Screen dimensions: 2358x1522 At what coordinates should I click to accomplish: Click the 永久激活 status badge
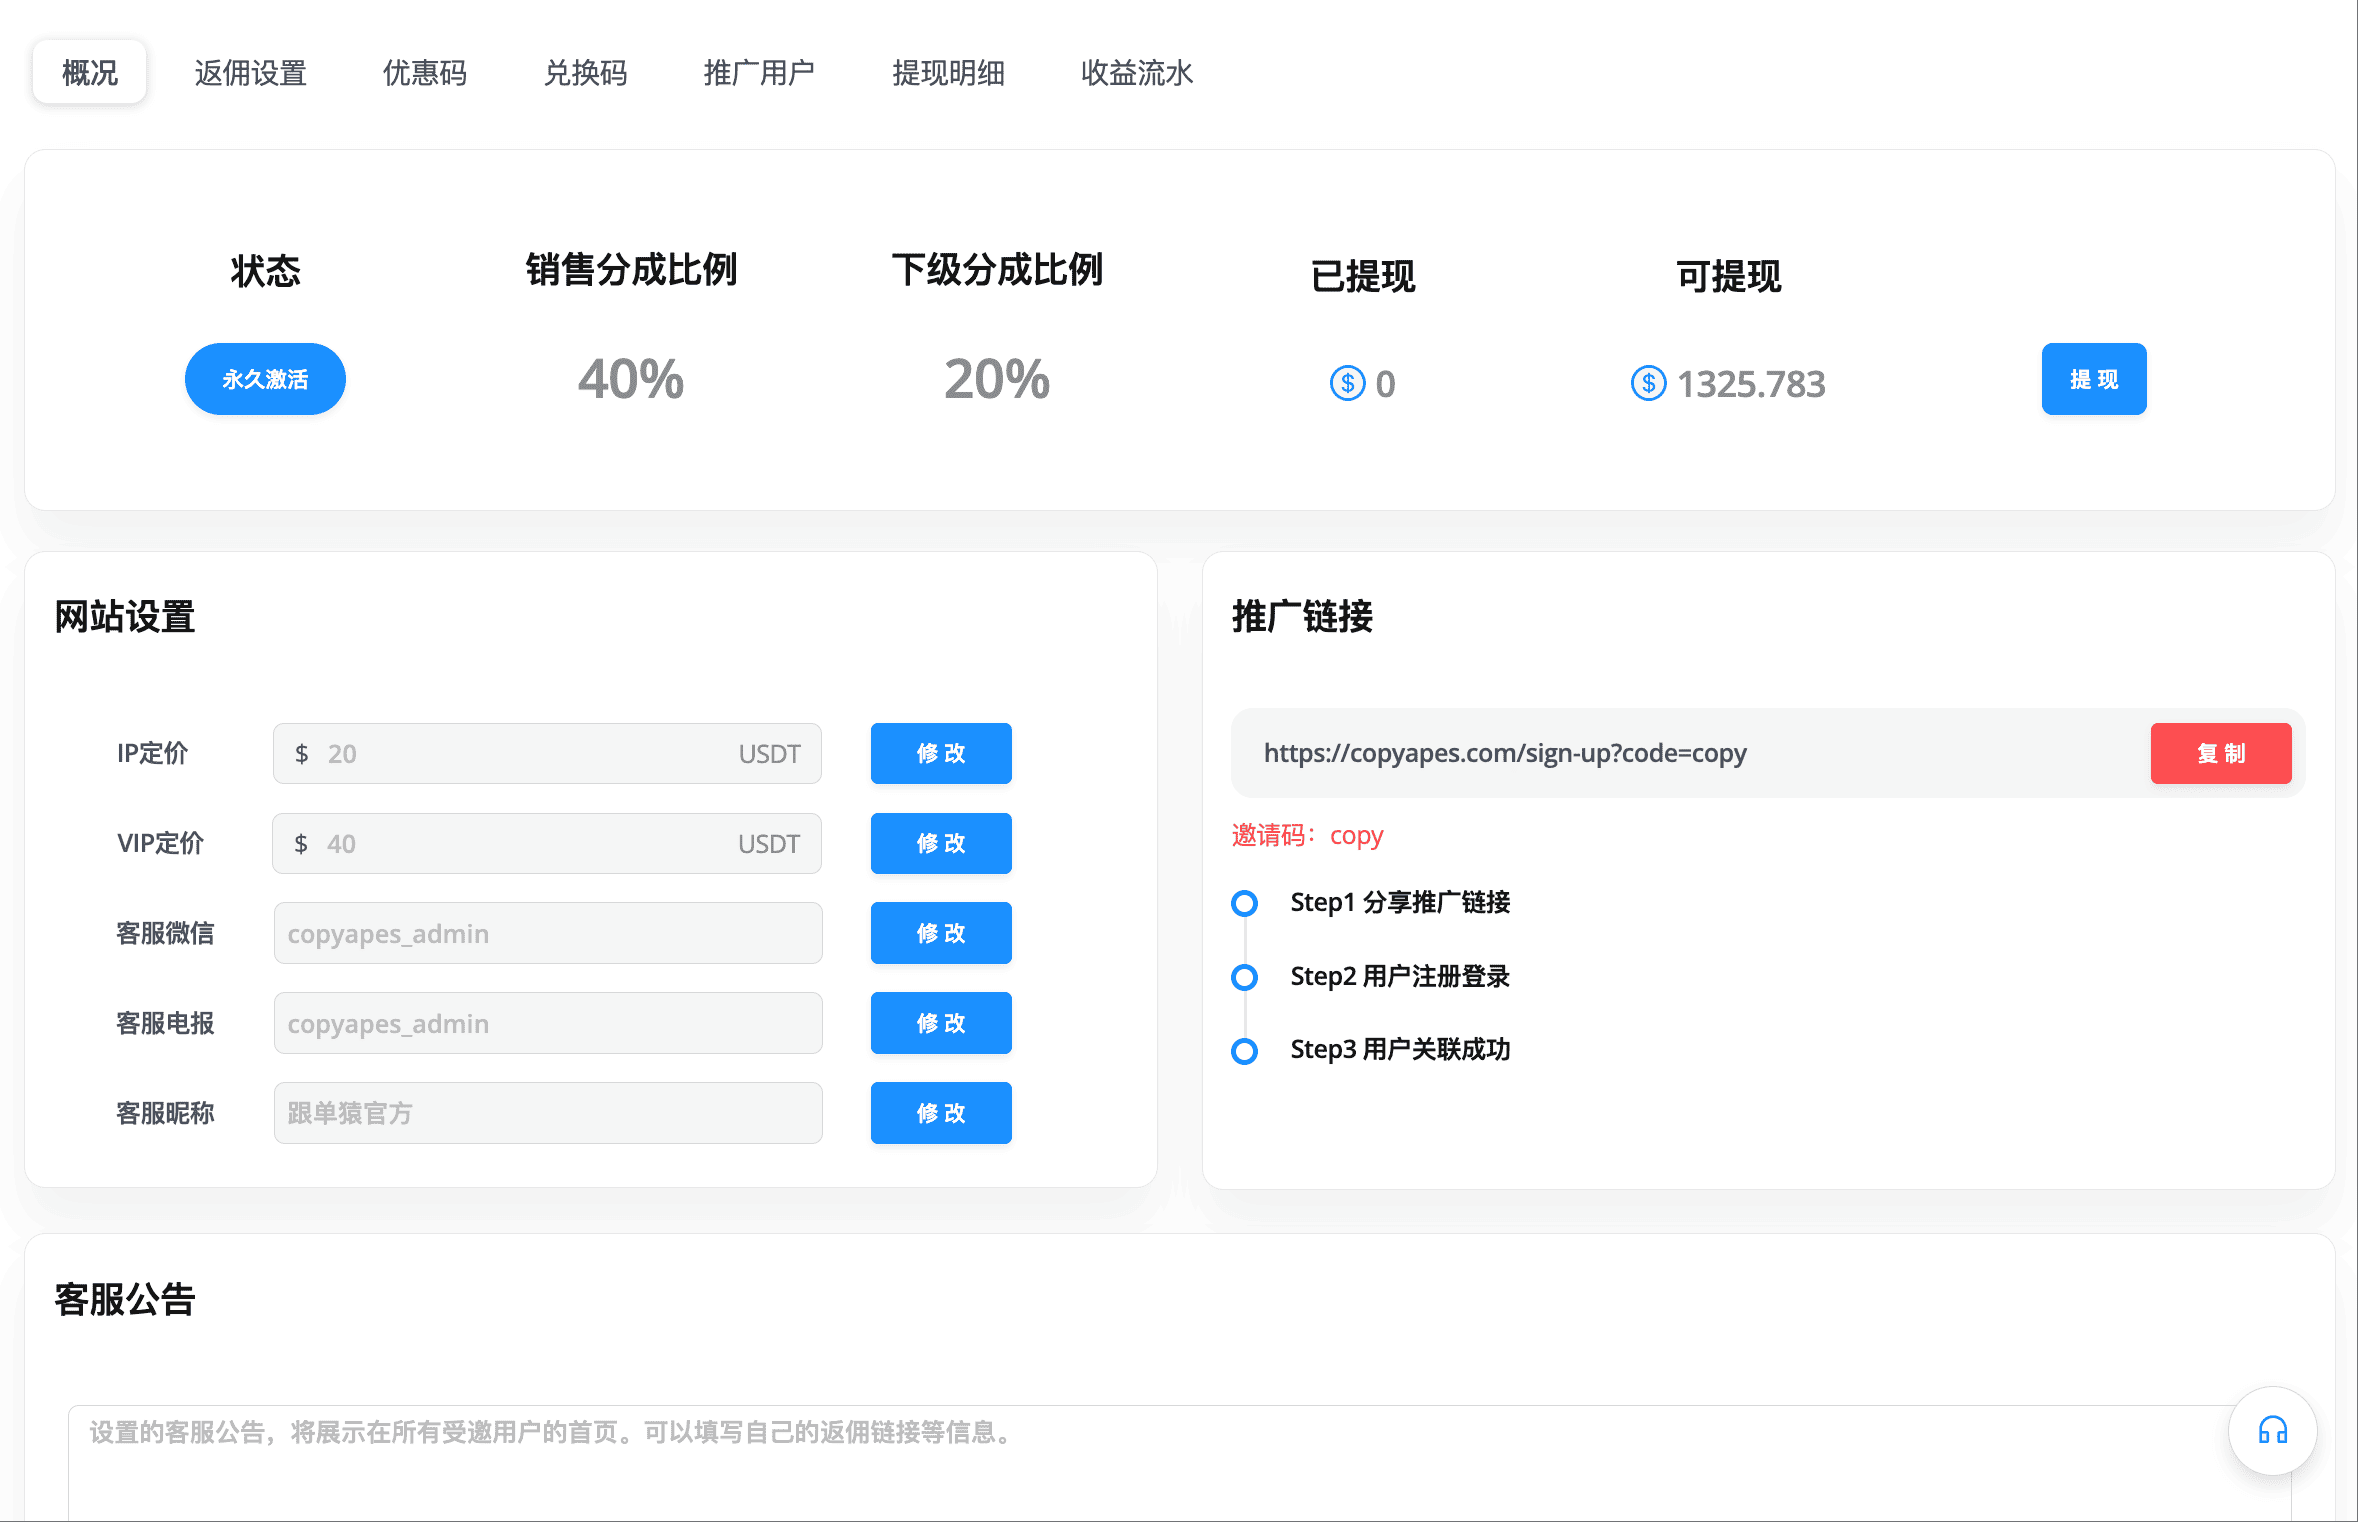tap(265, 379)
